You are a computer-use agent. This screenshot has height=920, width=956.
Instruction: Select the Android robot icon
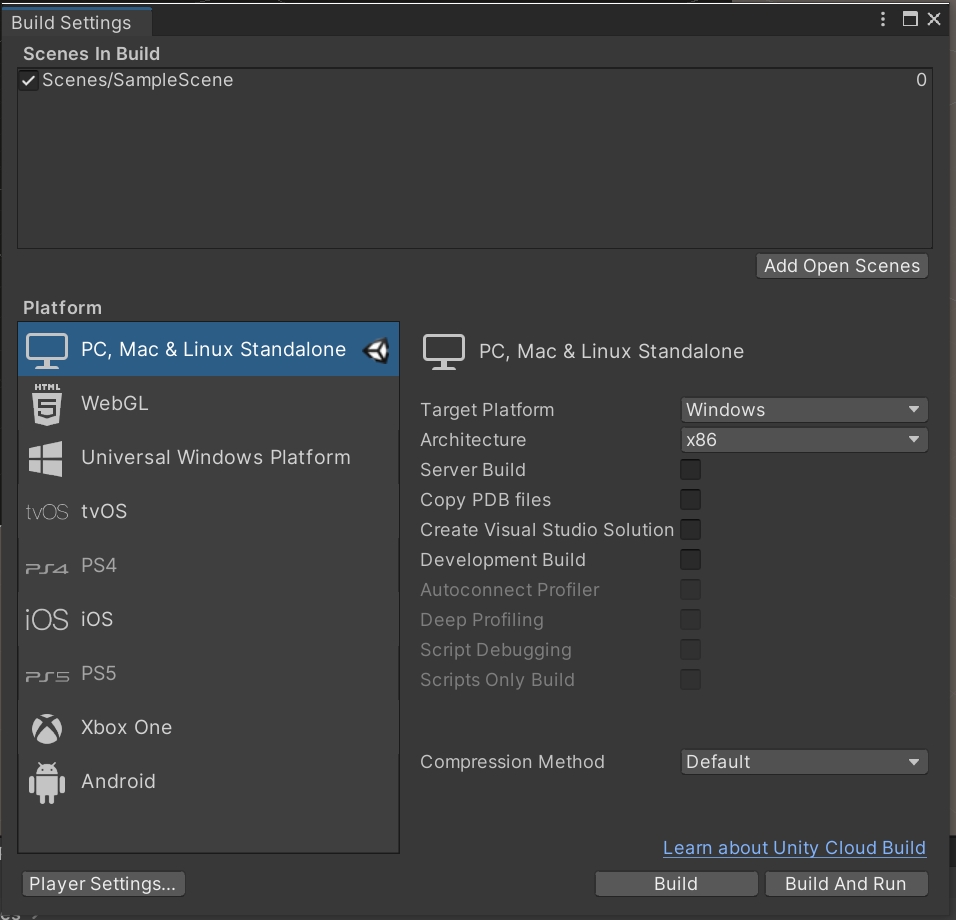pyautogui.click(x=46, y=783)
